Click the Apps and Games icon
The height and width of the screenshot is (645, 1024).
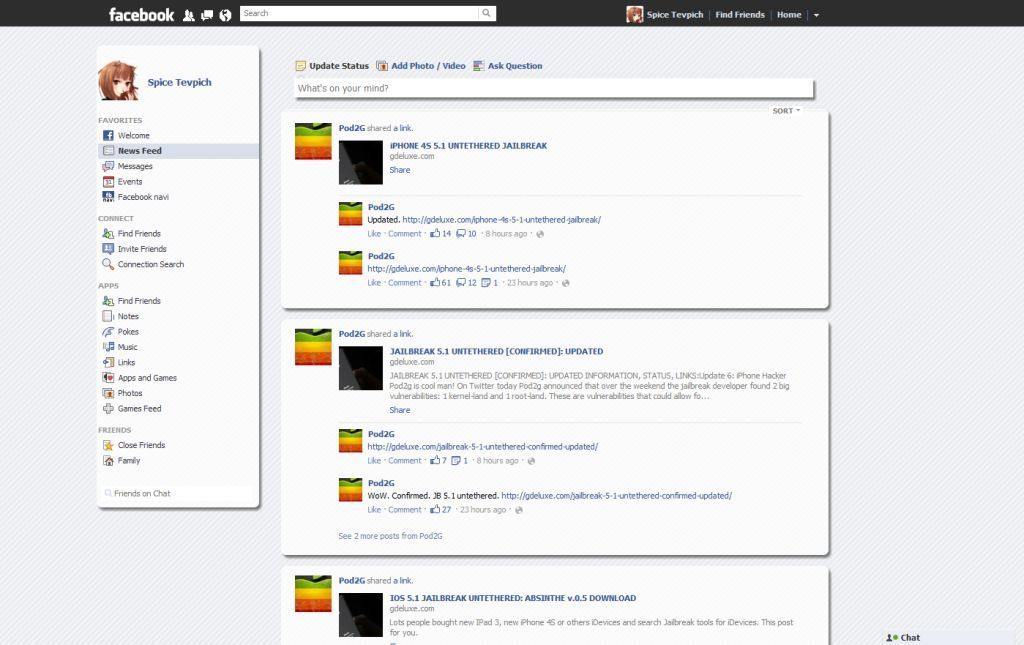click(x=108, y=377)
